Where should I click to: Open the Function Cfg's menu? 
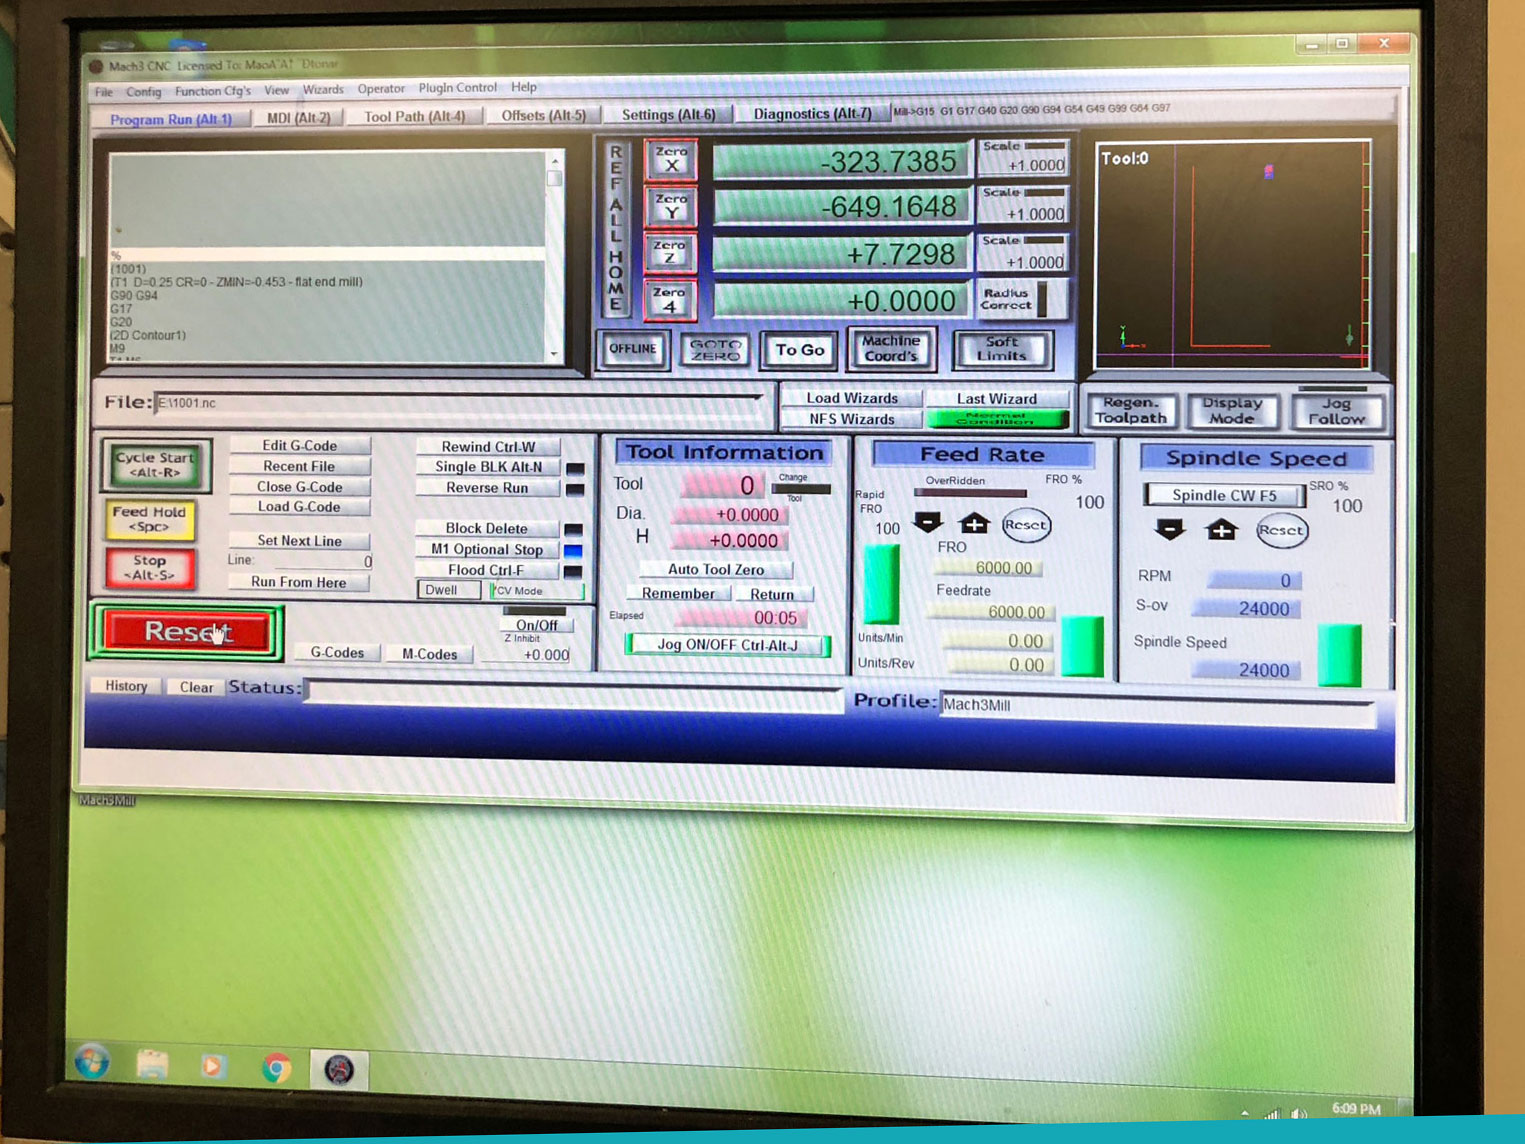(213, 91)
